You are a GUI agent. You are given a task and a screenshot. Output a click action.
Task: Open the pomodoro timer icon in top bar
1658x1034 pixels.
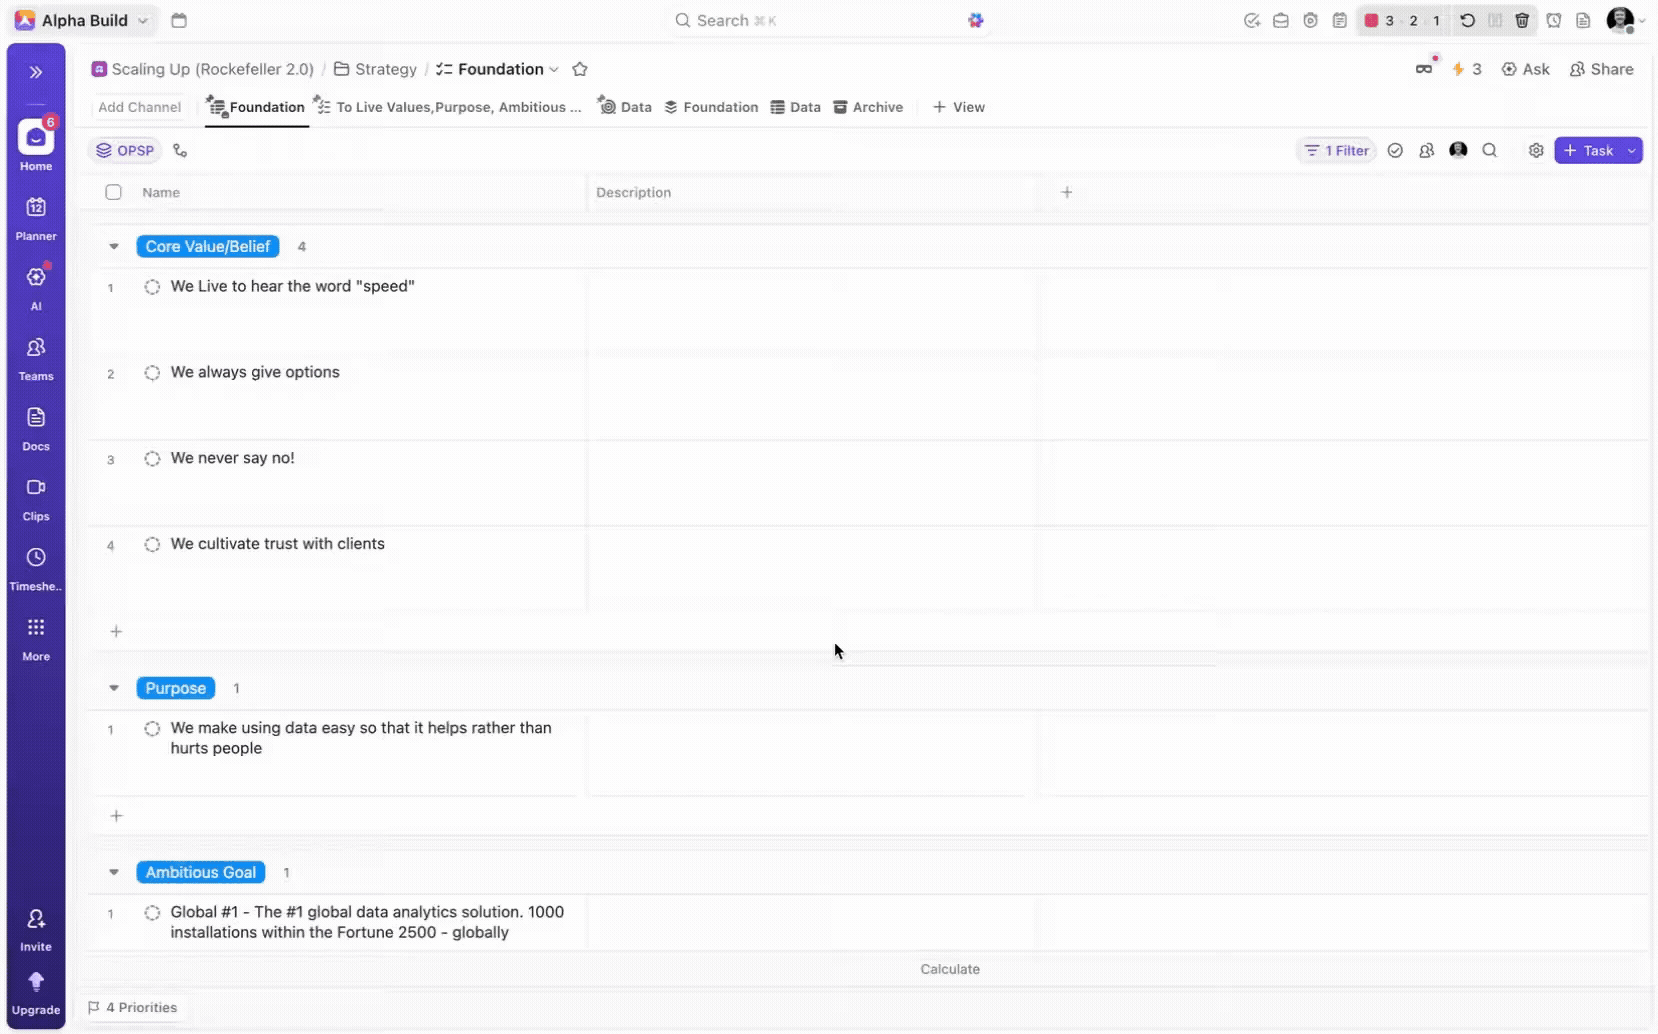(x=1310, y=20)
